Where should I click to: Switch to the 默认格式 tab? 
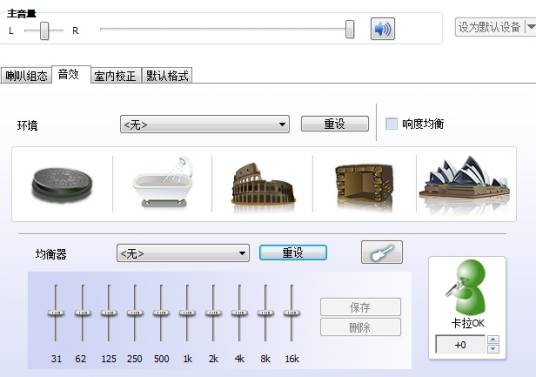pyautogui.click(x=167, y=76)
